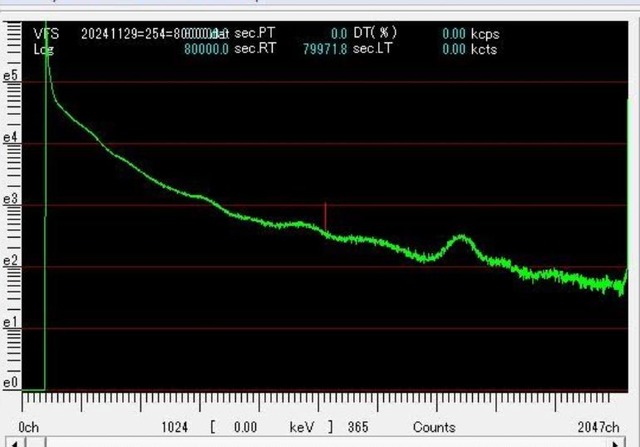640x447 pixels.
Task: Click the 0.0 DT(%) dead time readout
Action: [364, 33]
